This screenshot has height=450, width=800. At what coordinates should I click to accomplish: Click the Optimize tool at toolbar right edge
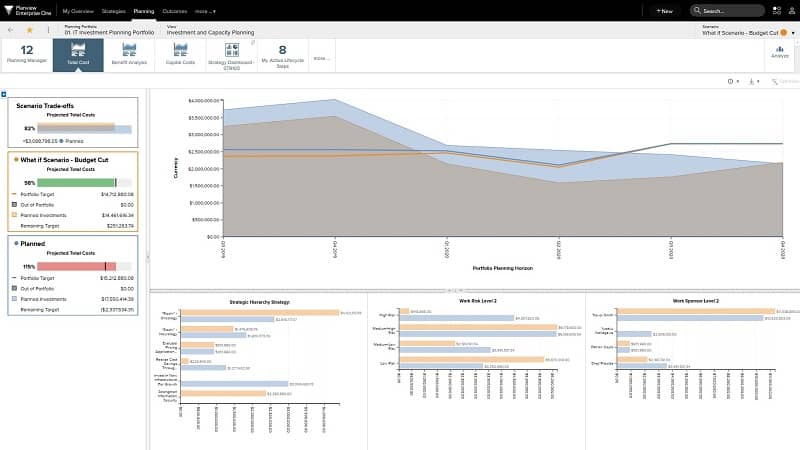tap(785, 81)
